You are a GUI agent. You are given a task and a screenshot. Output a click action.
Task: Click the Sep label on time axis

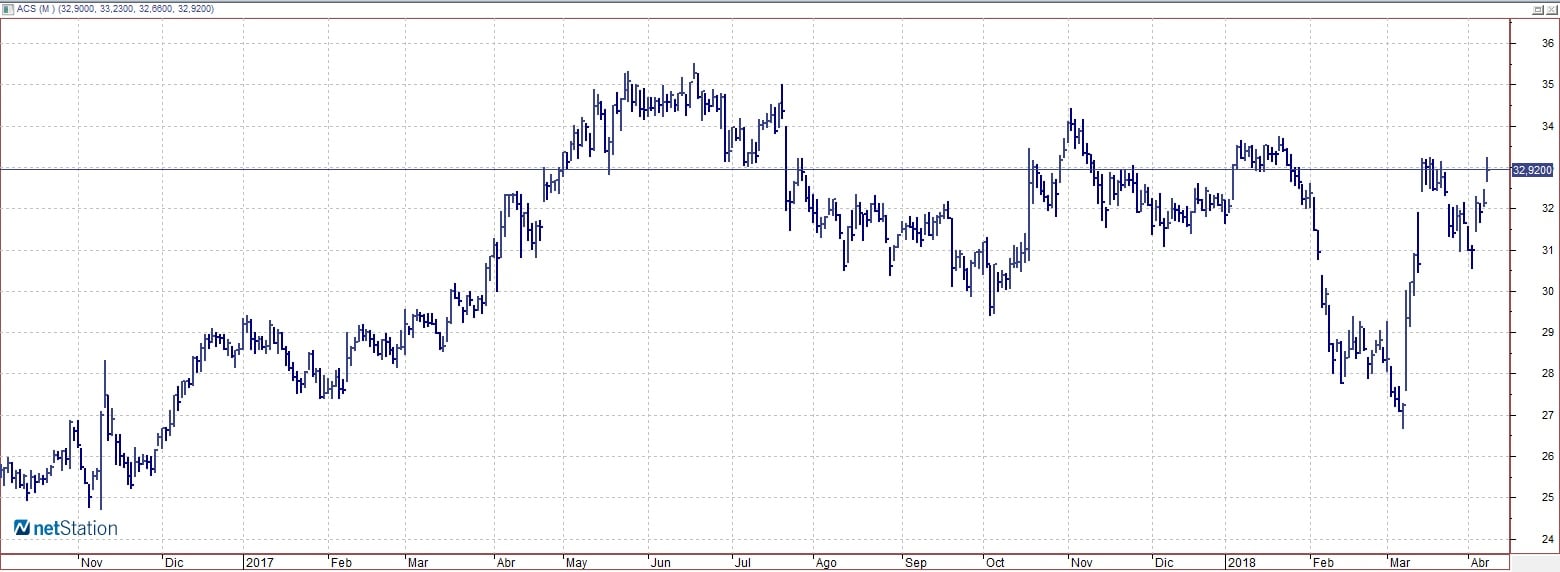pyautogui.click(x=916, y=563)
